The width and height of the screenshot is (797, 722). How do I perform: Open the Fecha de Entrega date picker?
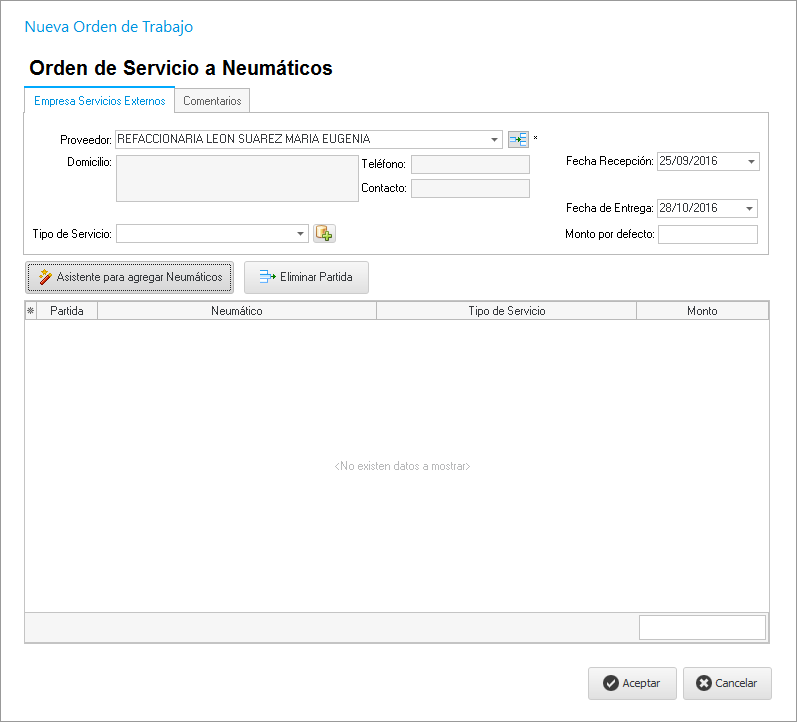pyautogui.click(x=749, y=209)
